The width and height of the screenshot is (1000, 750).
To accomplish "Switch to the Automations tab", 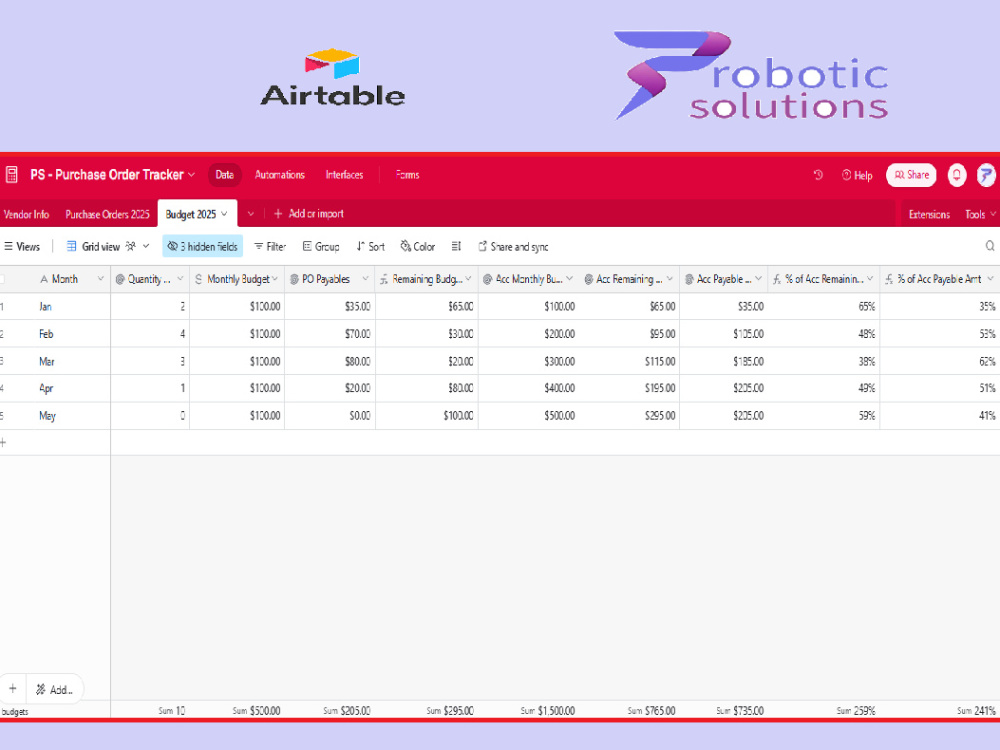I will coord(279,175).
